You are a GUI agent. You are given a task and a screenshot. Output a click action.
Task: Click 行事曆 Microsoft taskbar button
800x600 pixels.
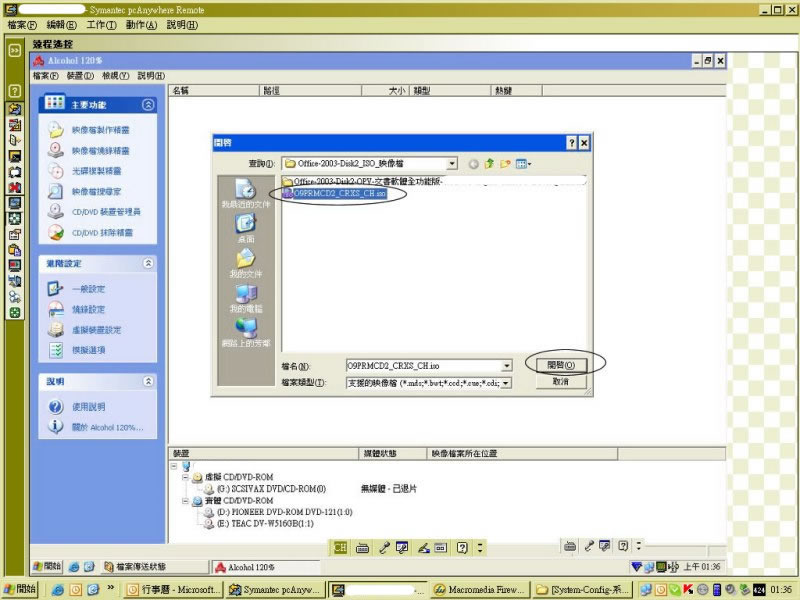(x=173, y=590)
